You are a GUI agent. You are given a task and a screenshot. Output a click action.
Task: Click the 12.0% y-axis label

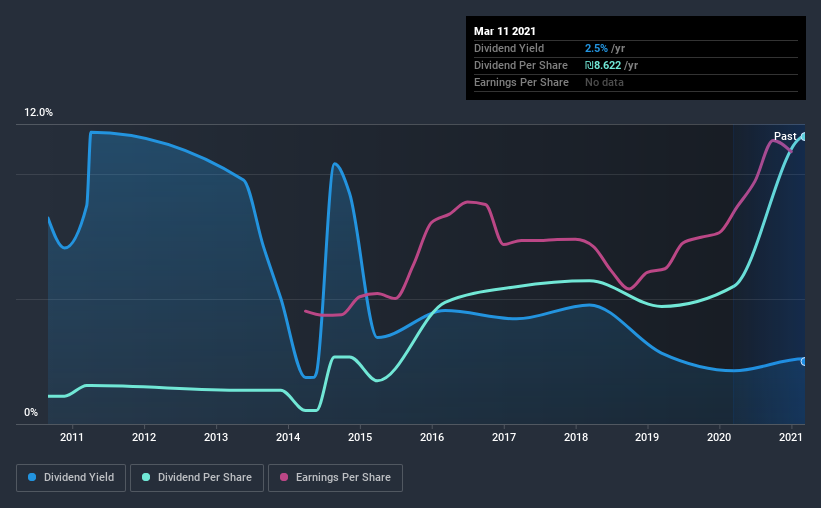coord(38,113)
